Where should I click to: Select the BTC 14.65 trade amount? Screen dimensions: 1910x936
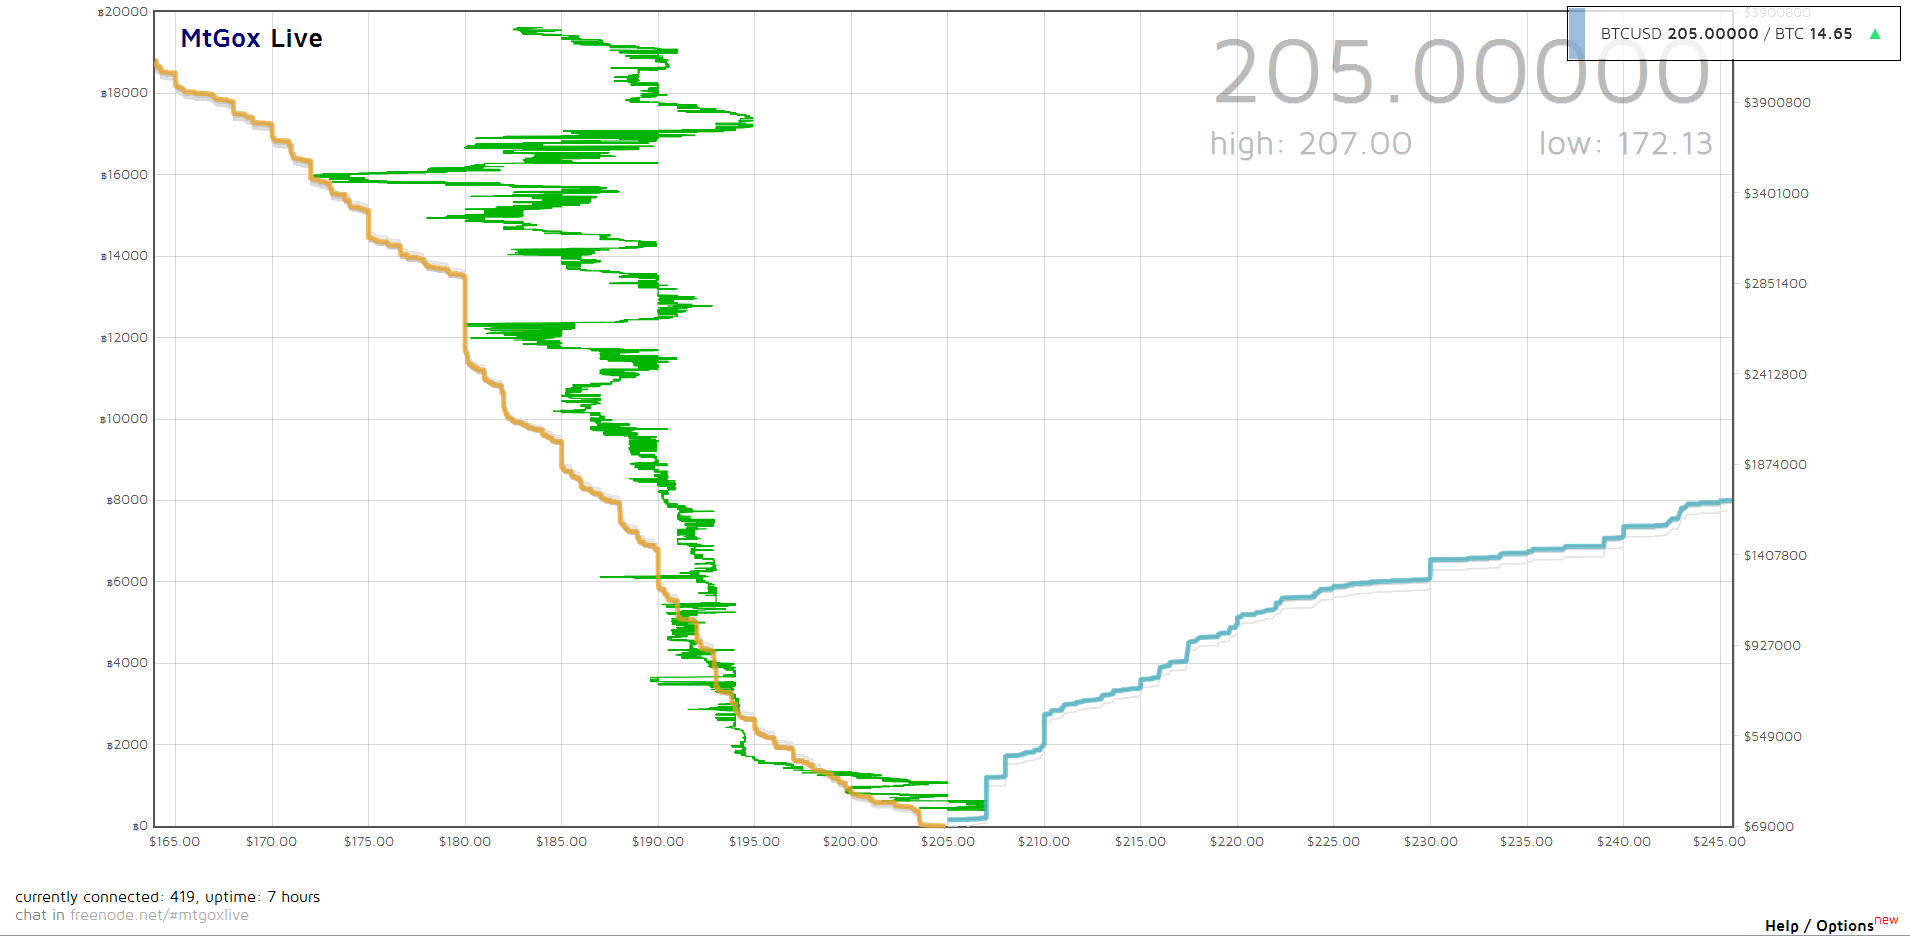click(1813, 34)
